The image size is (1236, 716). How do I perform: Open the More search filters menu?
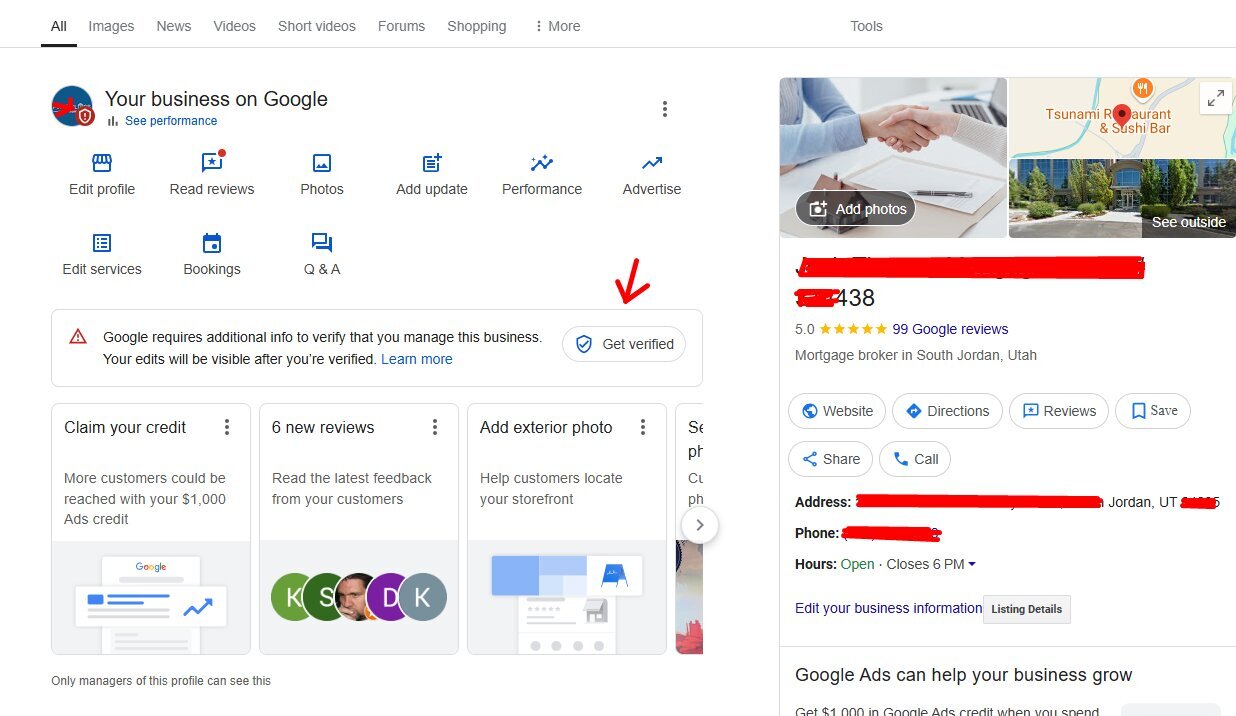[x=558, y=26]
